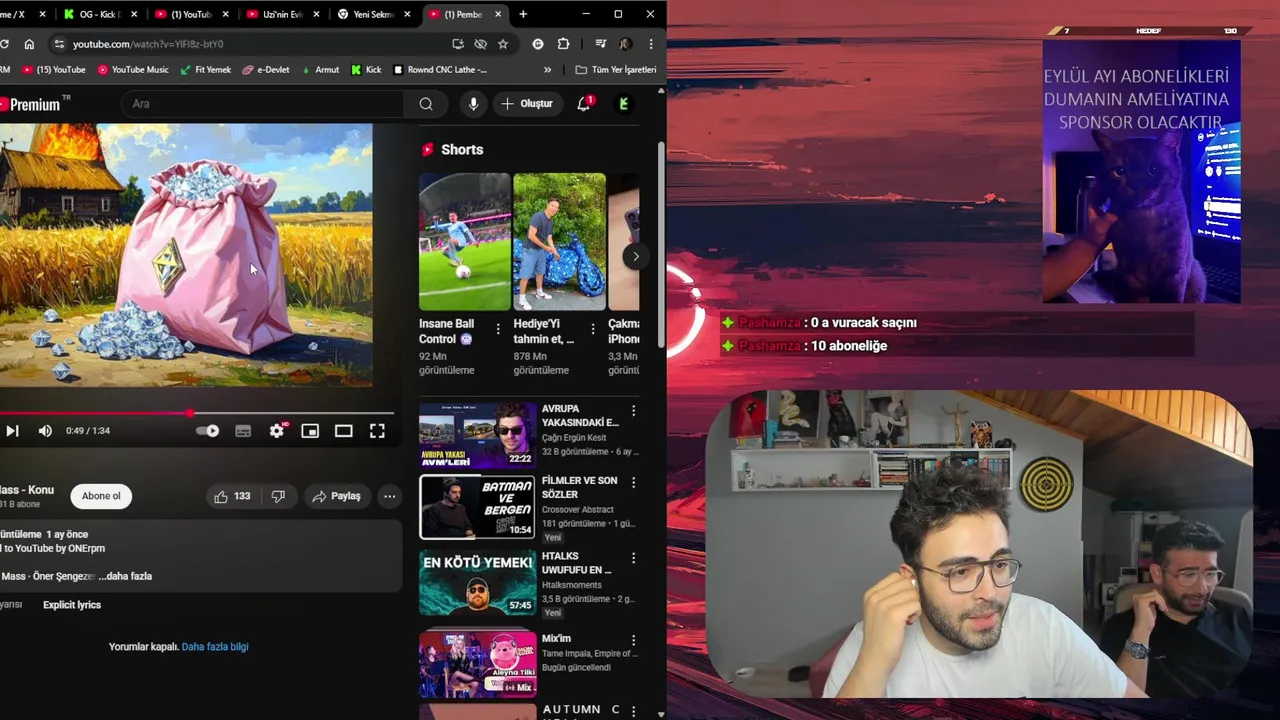Open the YouTube account avatar menu
Screen dimensions: 1280x720
click(x=624, y=104)
